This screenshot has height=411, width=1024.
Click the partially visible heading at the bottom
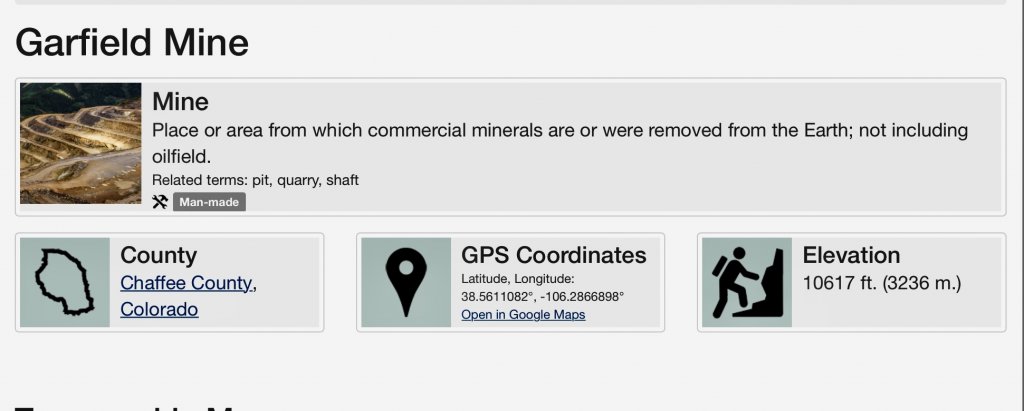pyautogui.click(x=130, y=407)
